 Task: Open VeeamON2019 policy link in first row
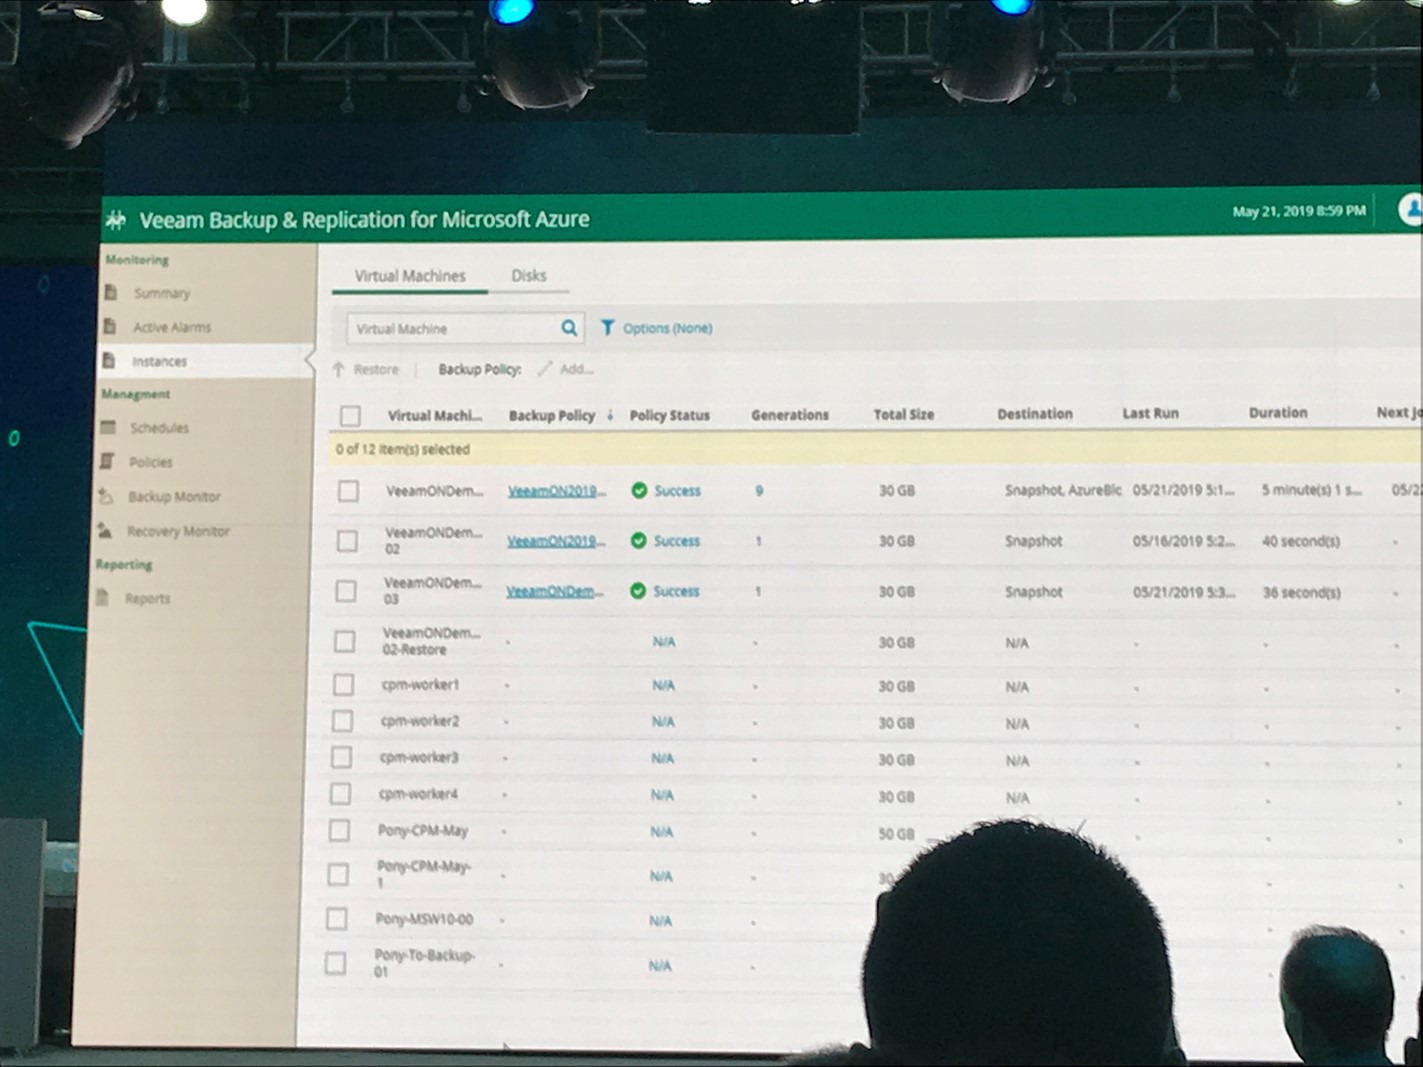pos(557,491)
